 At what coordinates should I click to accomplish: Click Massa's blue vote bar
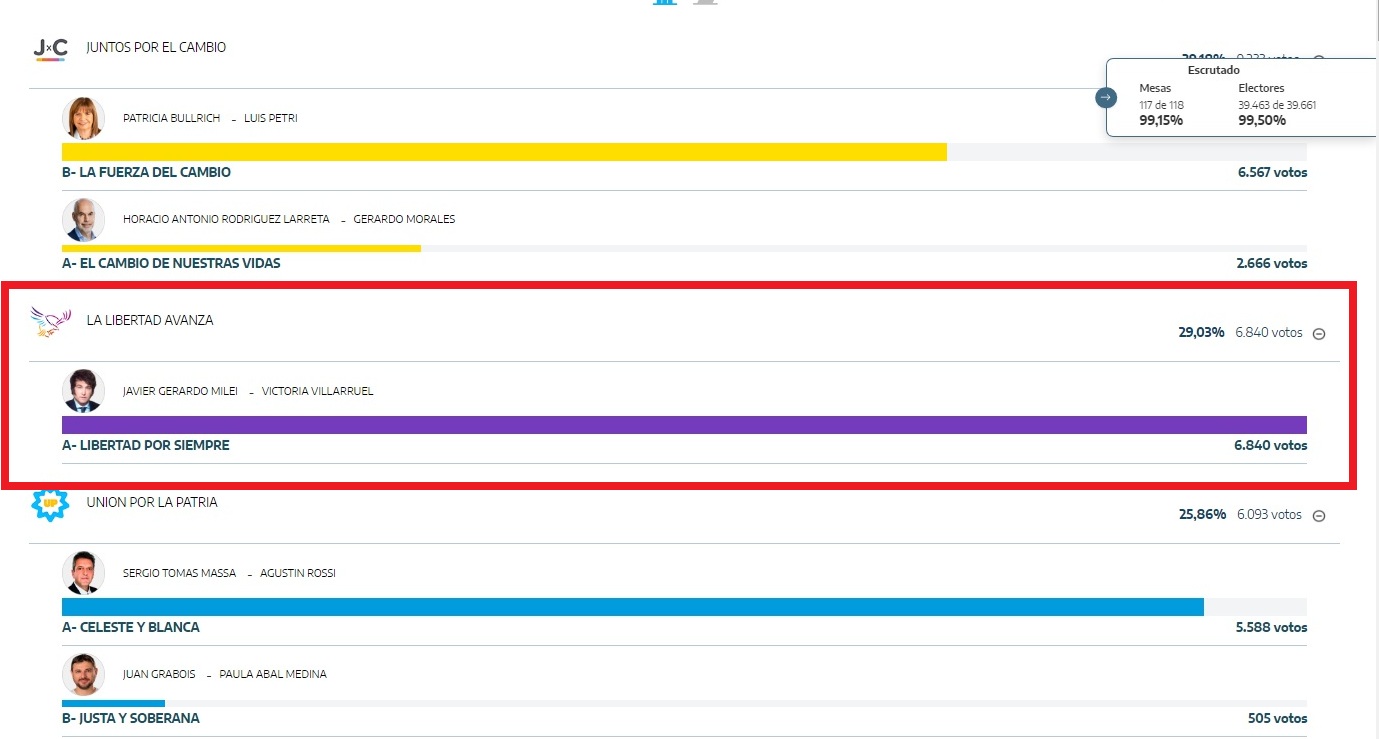coord(633,607)
